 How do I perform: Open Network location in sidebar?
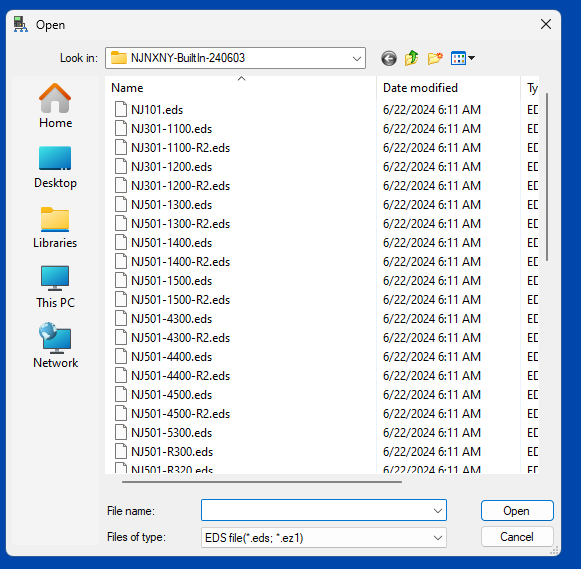(55, 346)
